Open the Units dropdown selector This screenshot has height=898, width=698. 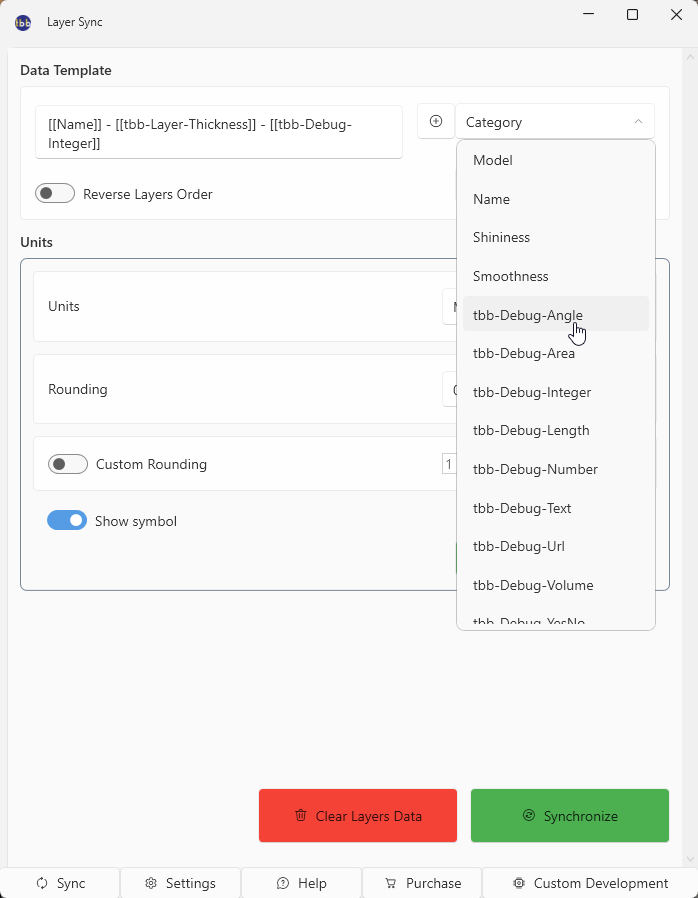pyautogui.click(x=449, y=306)
